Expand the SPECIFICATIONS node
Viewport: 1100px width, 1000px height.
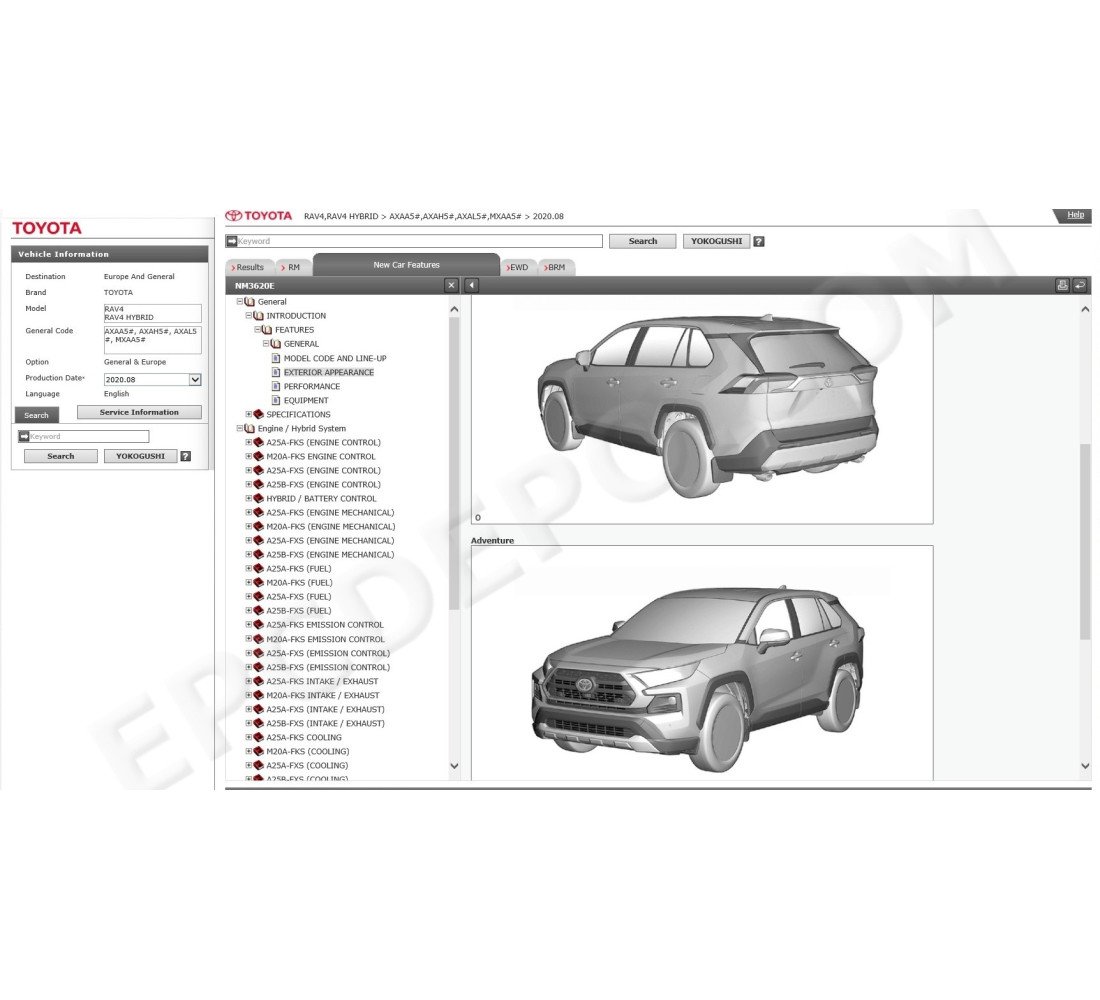(x=248, y=414)
